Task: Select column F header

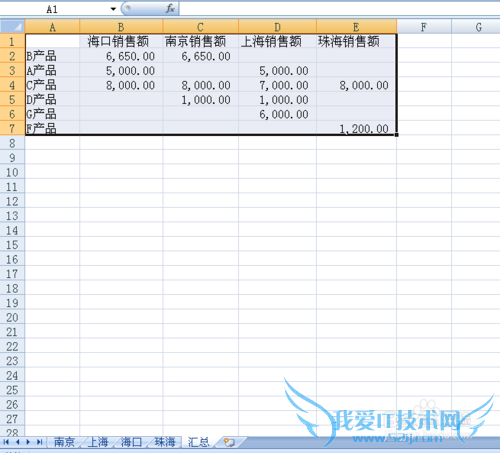Action: point(424,27)
